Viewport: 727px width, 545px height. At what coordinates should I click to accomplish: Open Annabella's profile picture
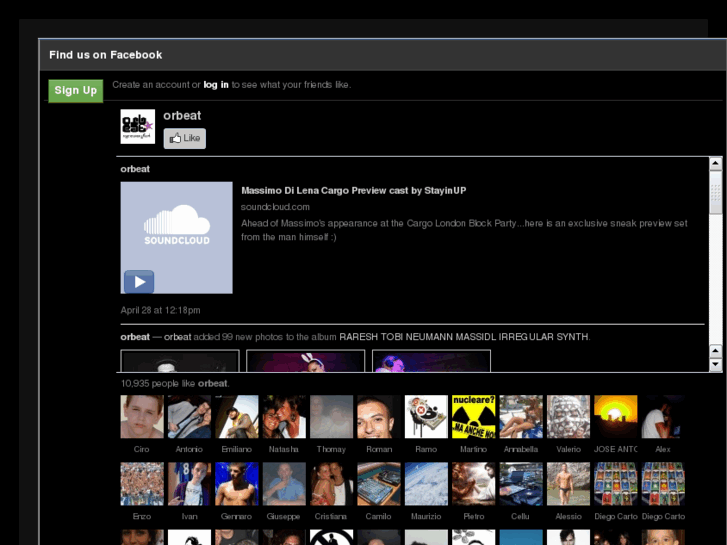[521, 417]
